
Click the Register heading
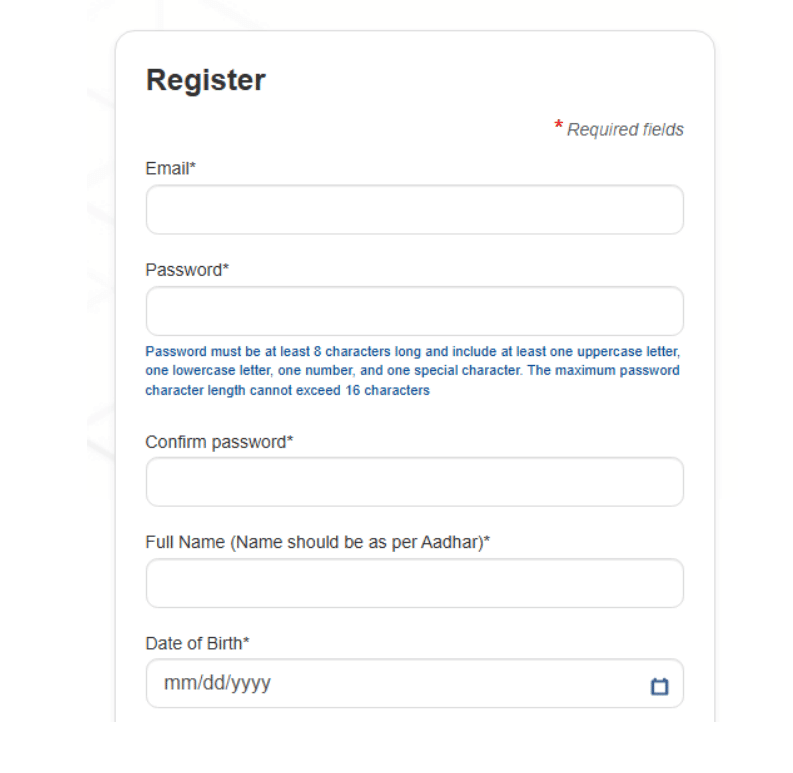tap(206, 80)
